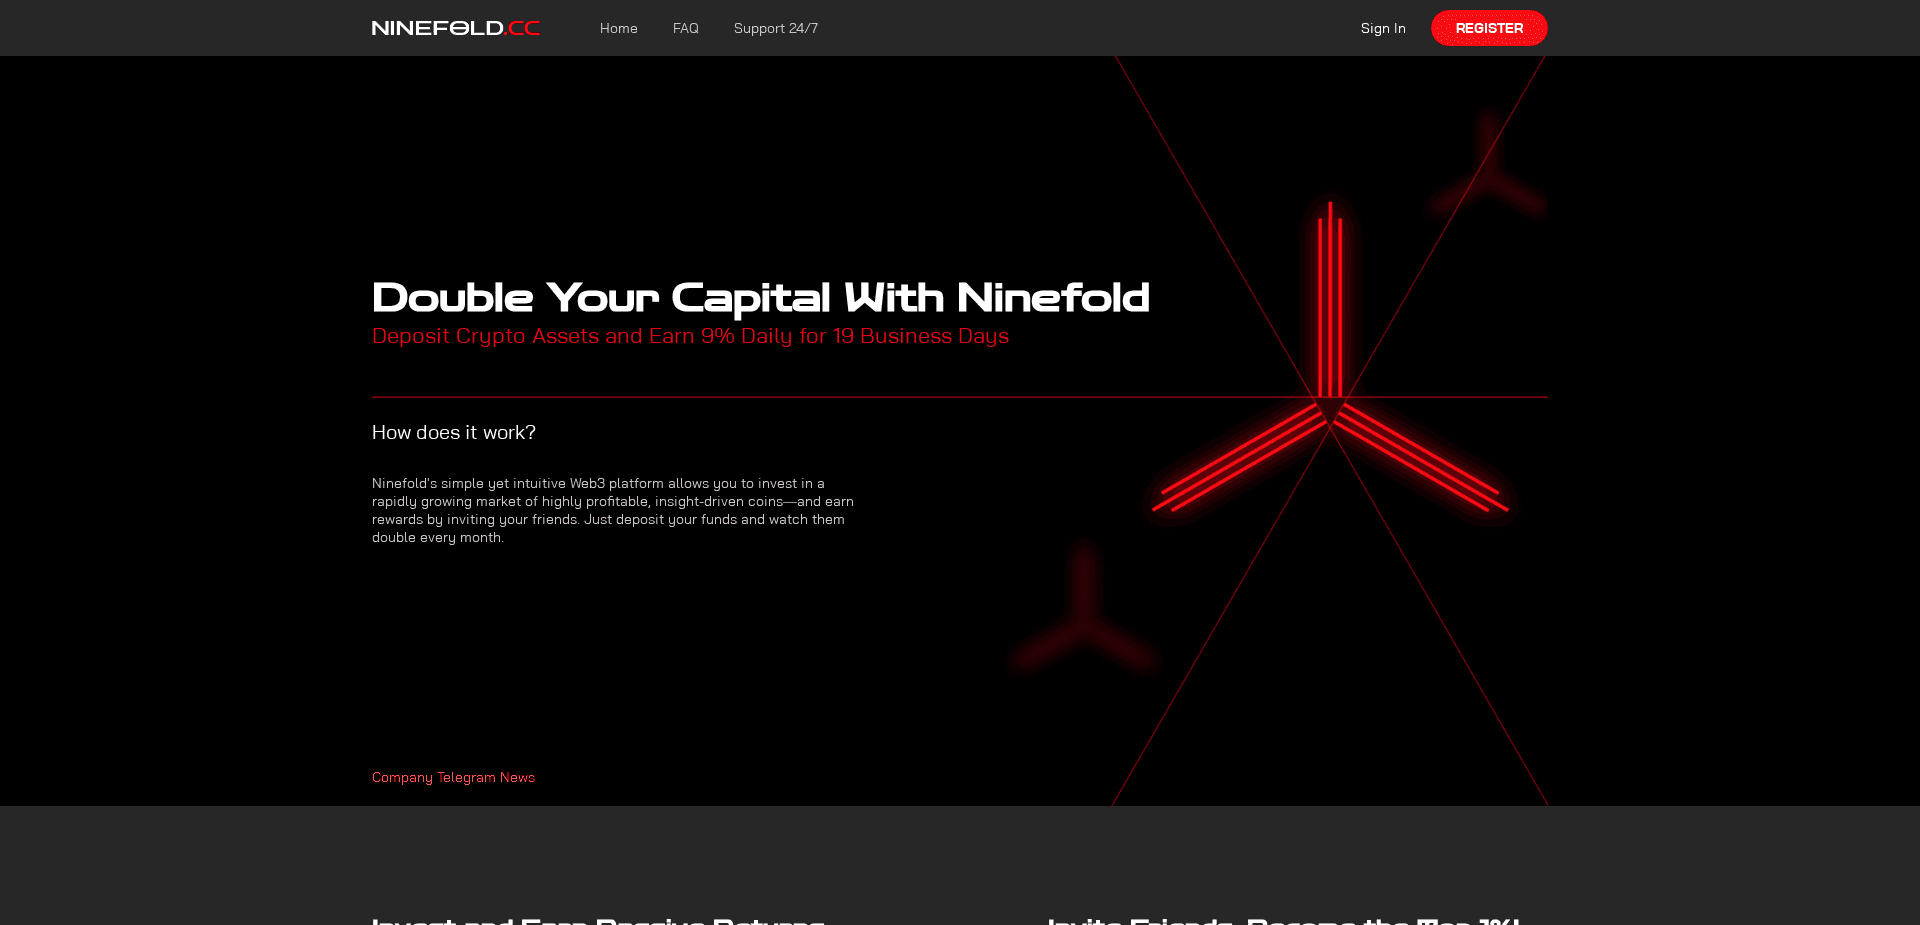The width and height of the screenshot is (1920, 925).
Task: Select Home in the top navigation
Action: (x=618, y=28)
